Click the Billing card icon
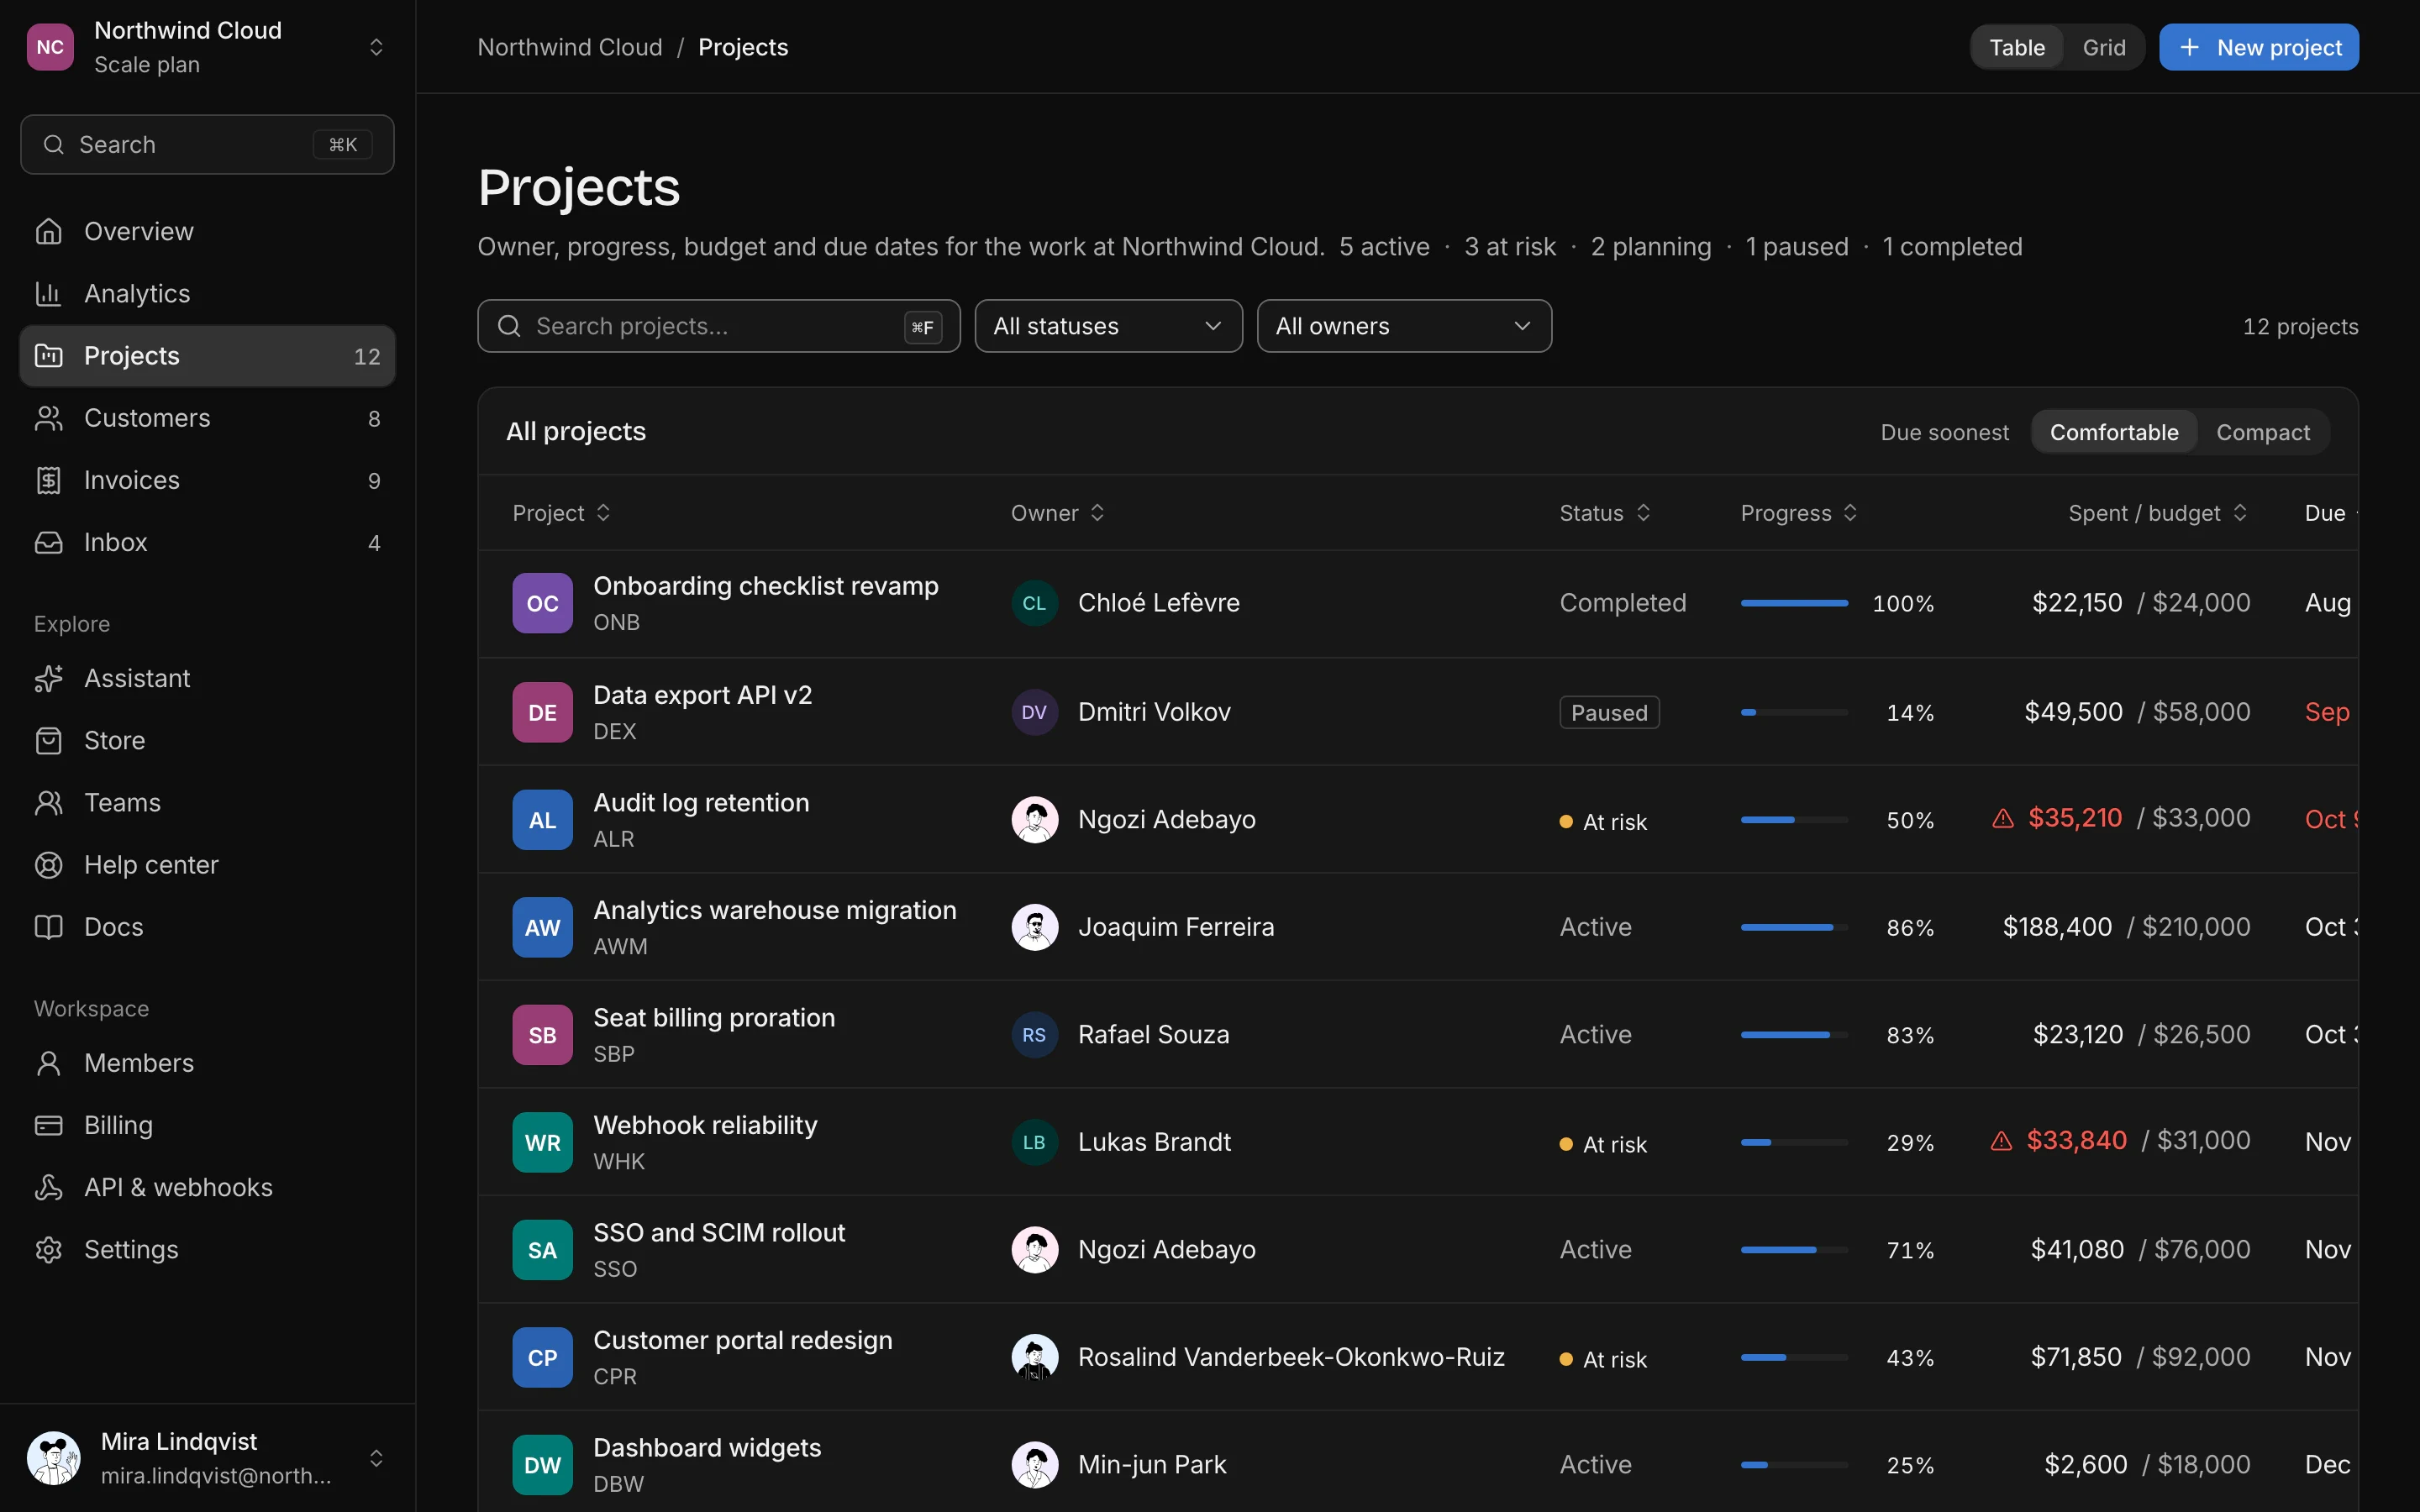 (48, 1125)
